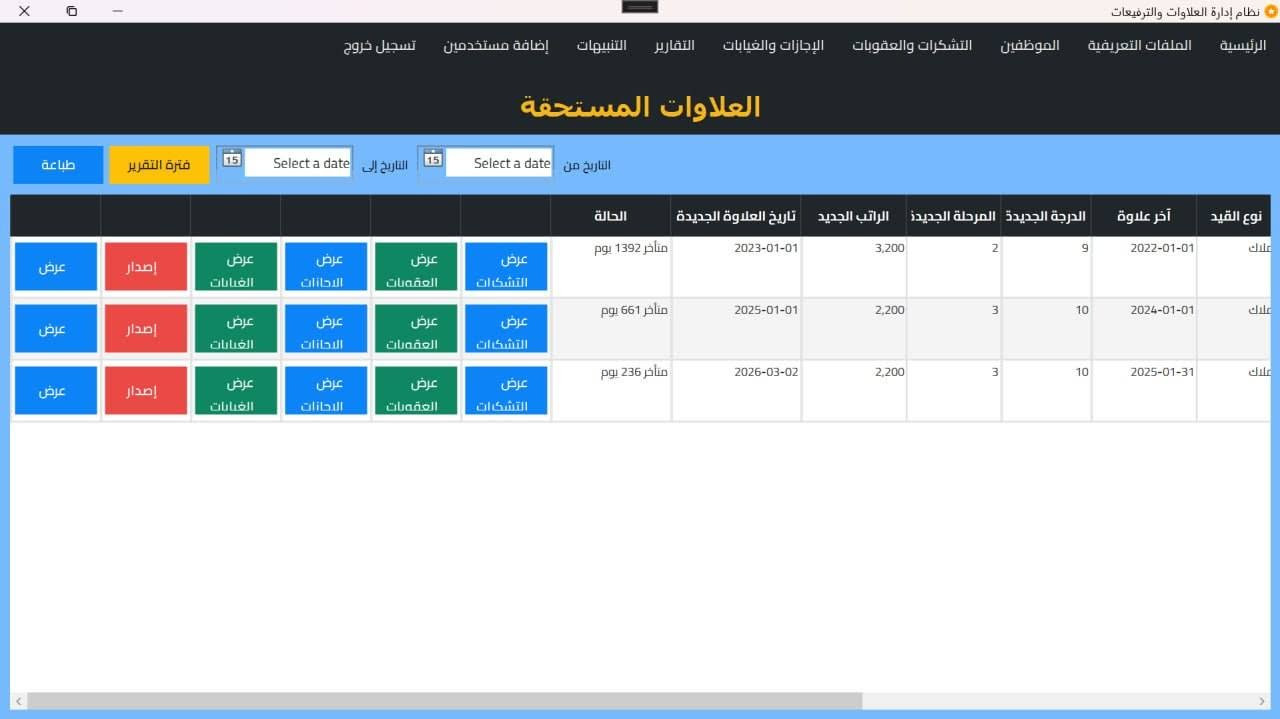The height and width of the screenshot is (719, 1280).
Task: Click 'عرض الغيابات' in the 1392-day delayed row
Action: (236, 267)
